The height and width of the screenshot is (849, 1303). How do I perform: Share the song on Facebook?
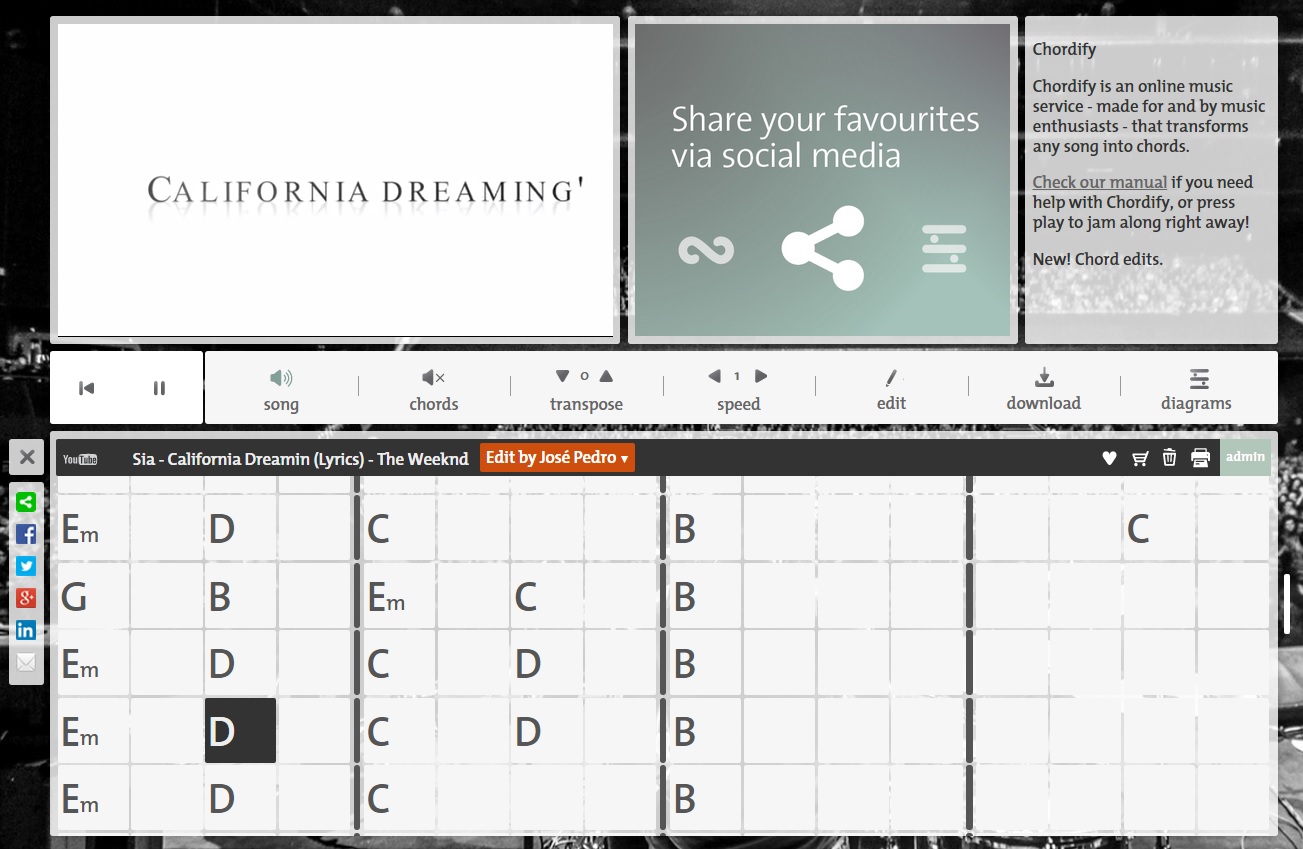tap(26, 534)
